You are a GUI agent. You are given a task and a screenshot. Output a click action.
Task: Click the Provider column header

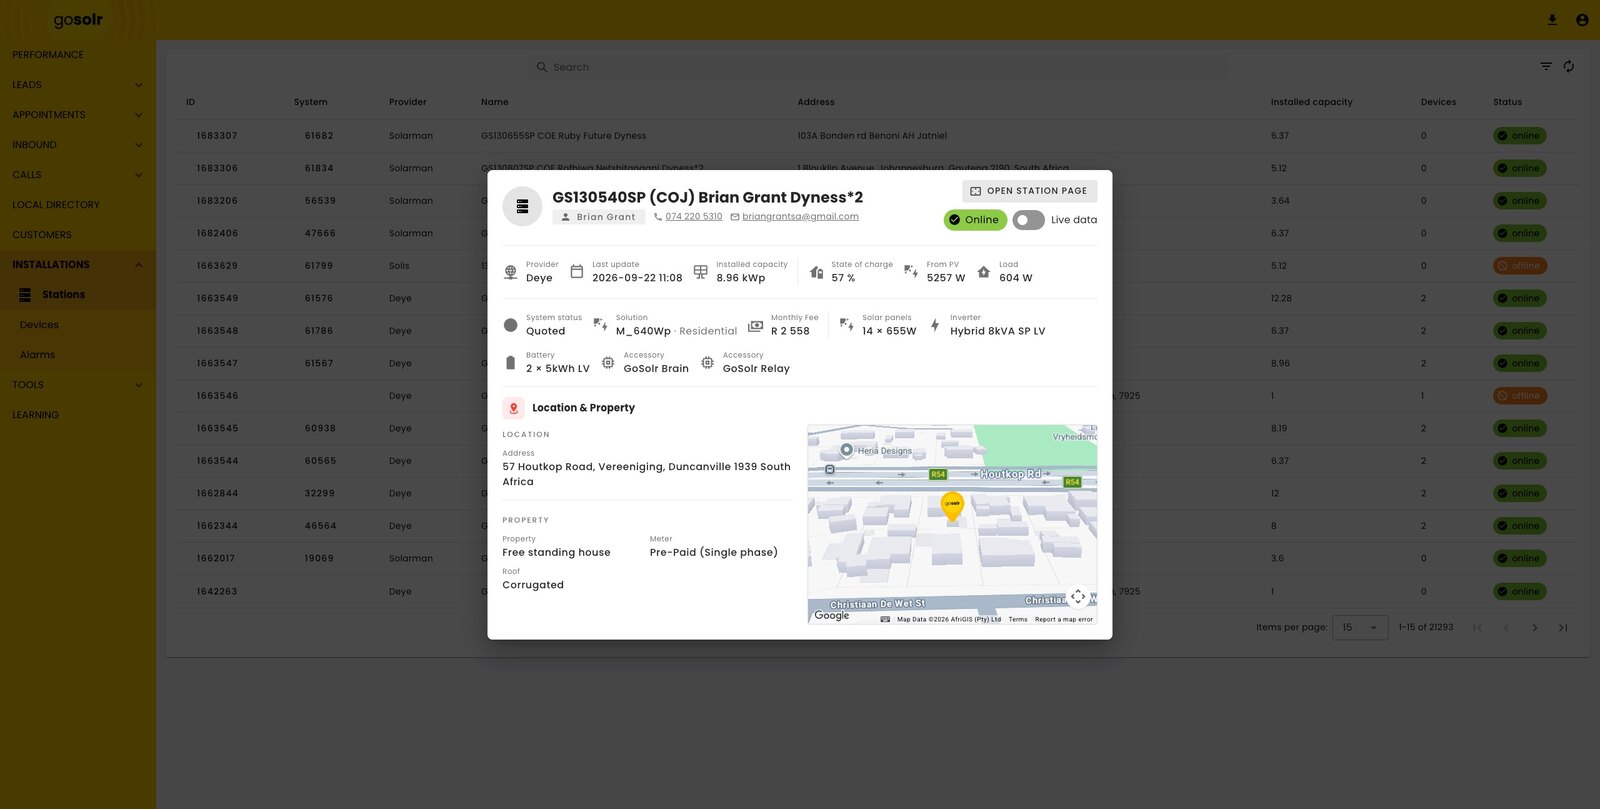tap(408, 102)
